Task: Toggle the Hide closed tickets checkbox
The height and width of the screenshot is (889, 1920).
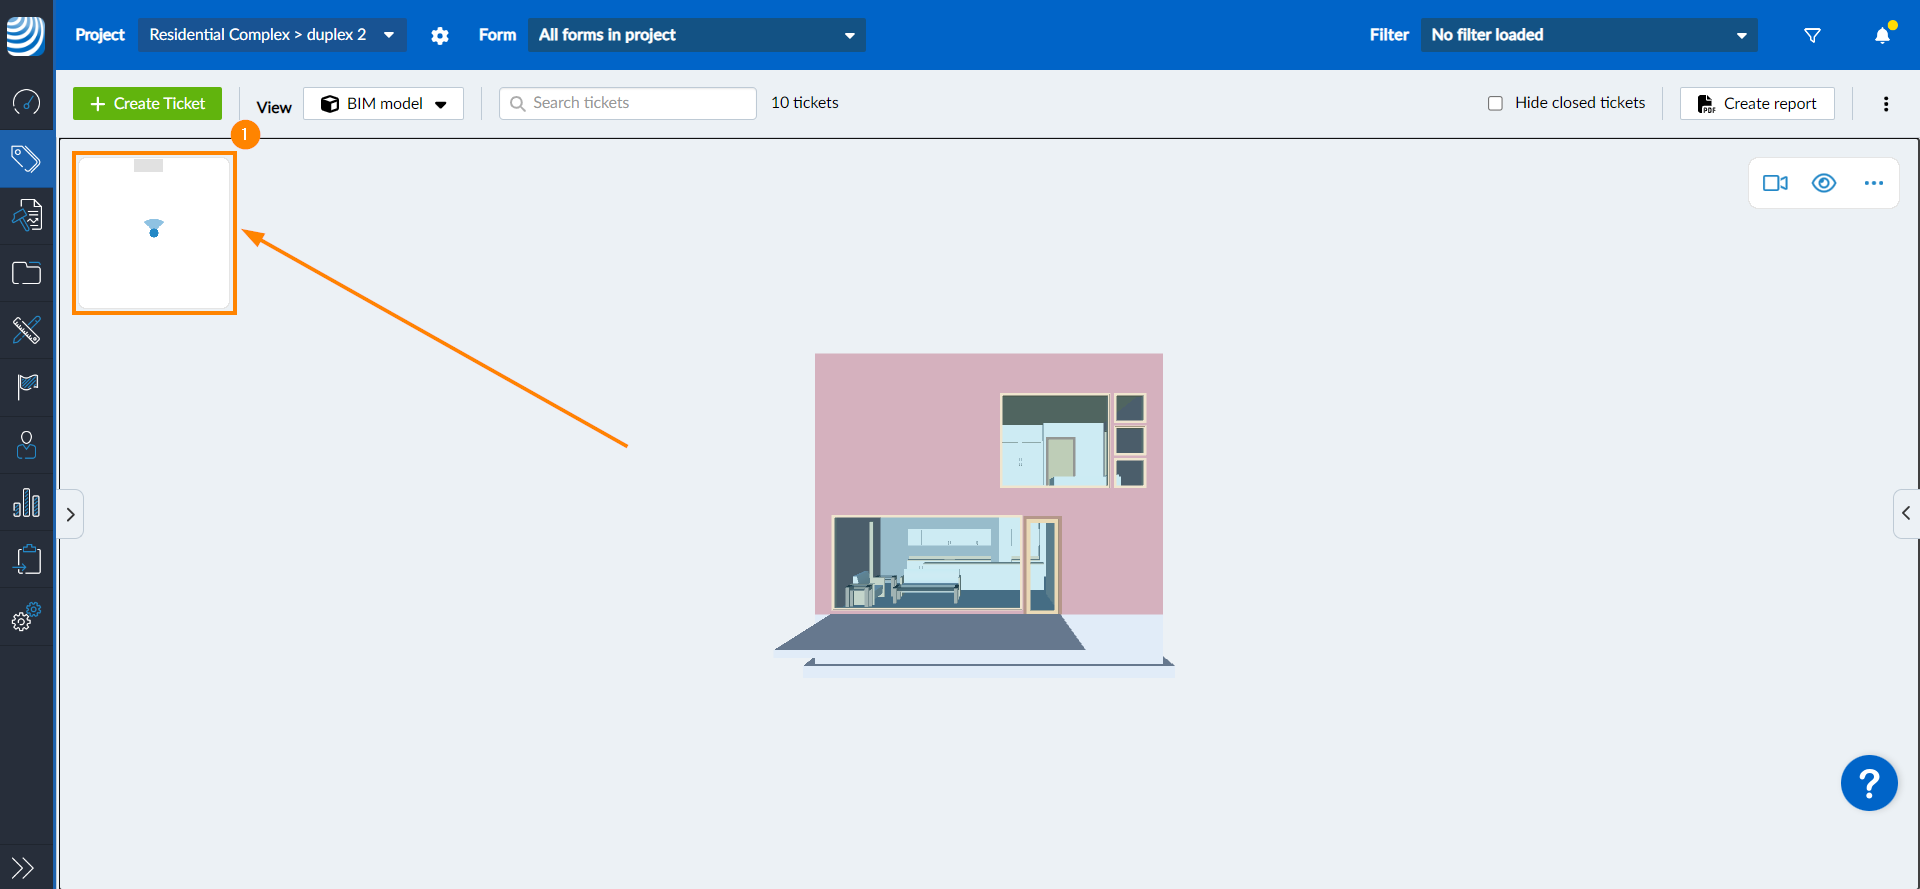Action: tap(1495, 103)
